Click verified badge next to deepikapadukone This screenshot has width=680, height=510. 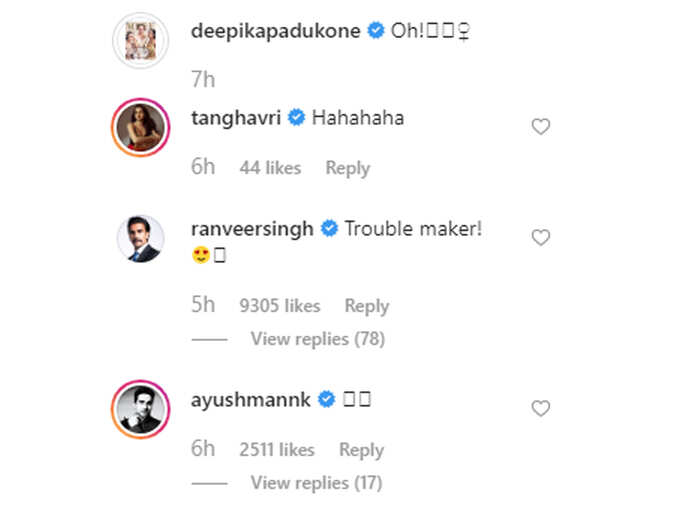(x=376, y=30)
